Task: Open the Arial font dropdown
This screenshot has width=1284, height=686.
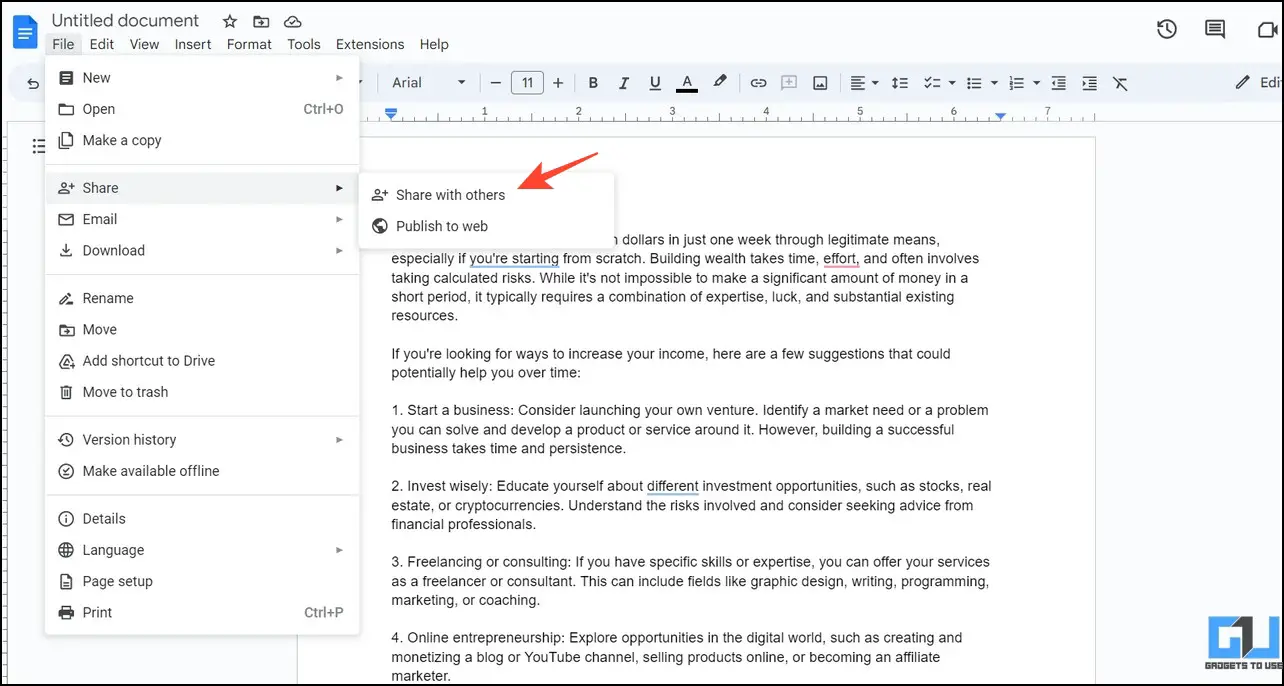Action: coord(429,83)
